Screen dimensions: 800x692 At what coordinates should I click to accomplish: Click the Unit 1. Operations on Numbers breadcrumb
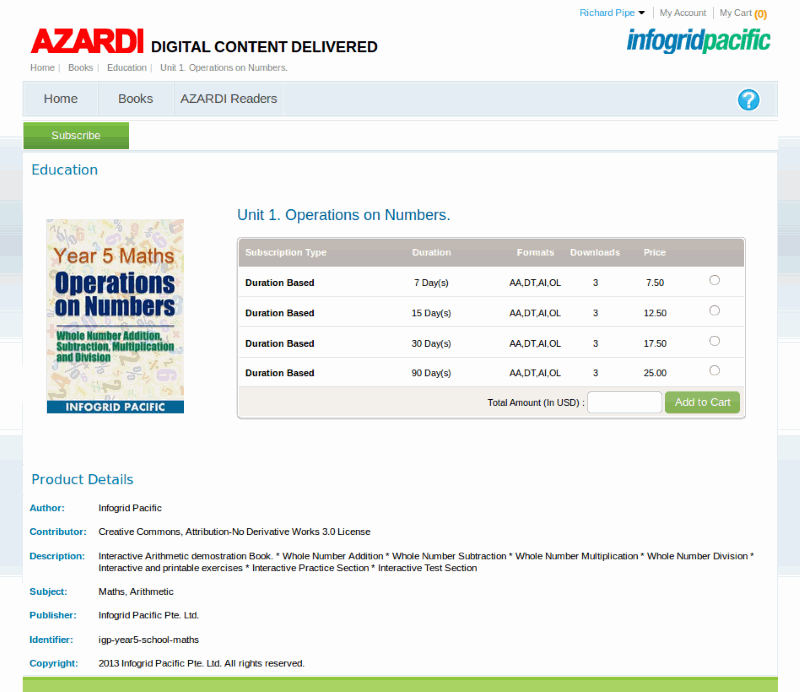tap(224, 68)
